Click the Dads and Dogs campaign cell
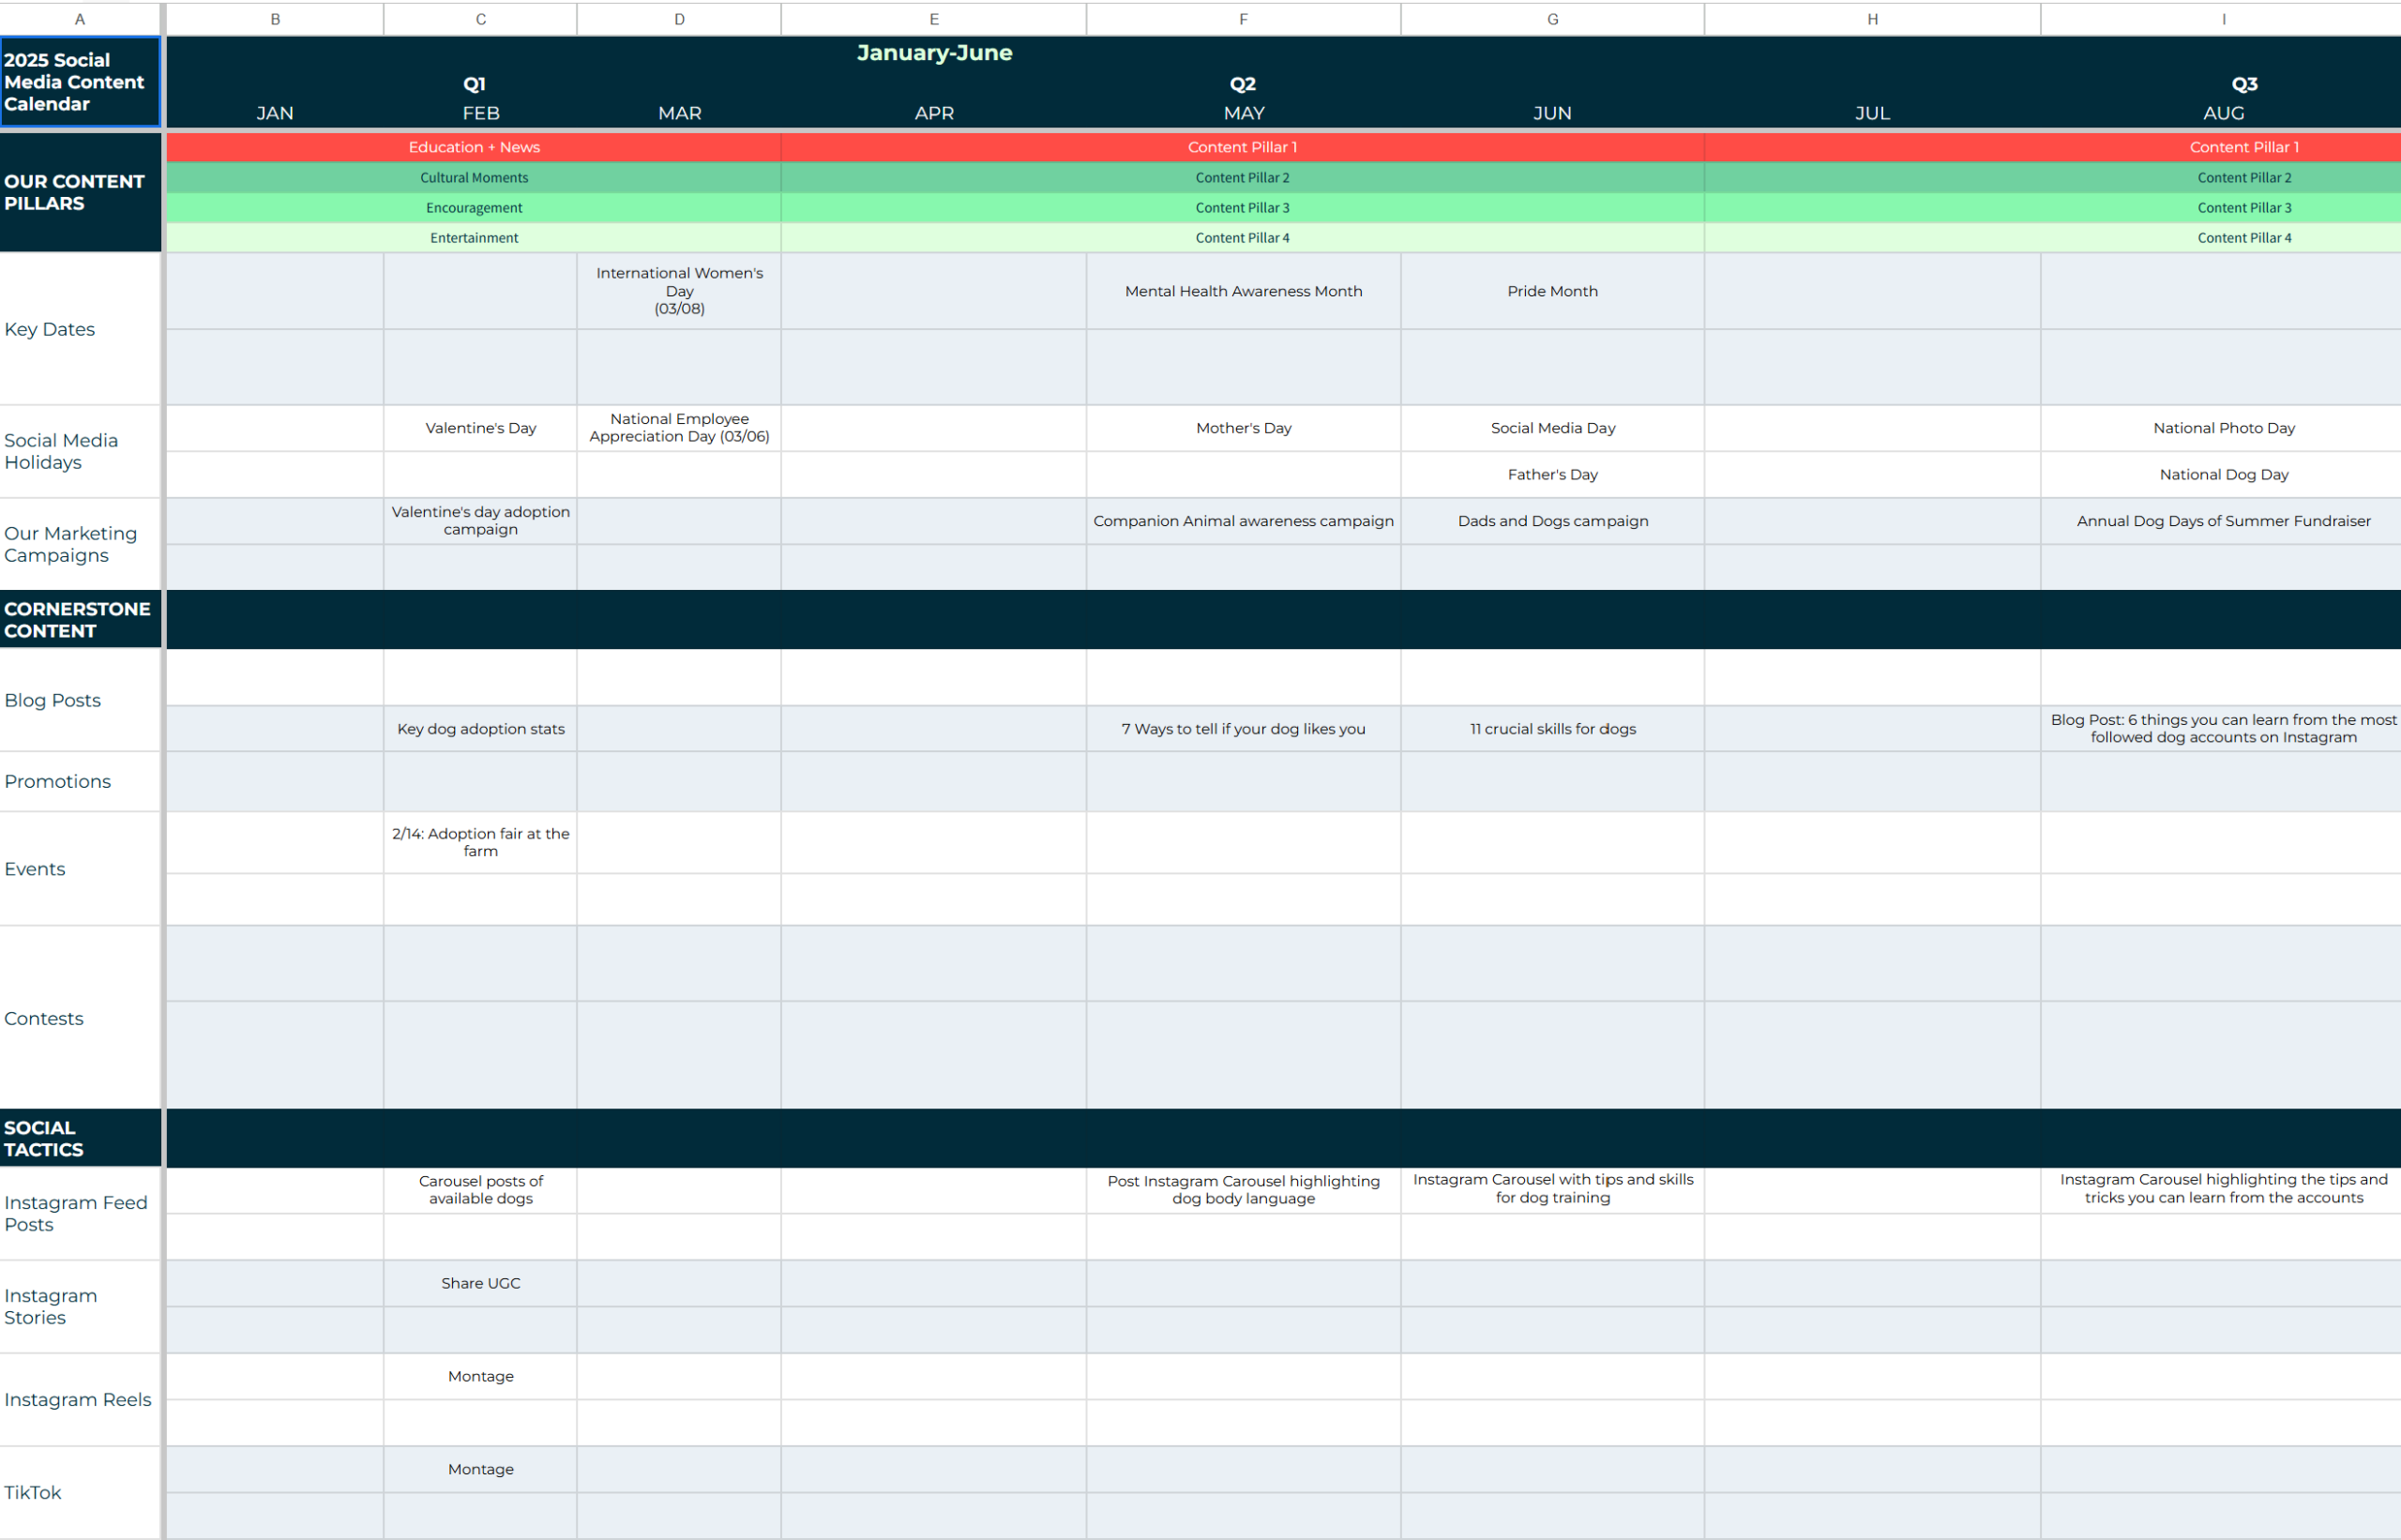The width and height of the screenshot is (2401, 1540). click(x=1551, y=520)
